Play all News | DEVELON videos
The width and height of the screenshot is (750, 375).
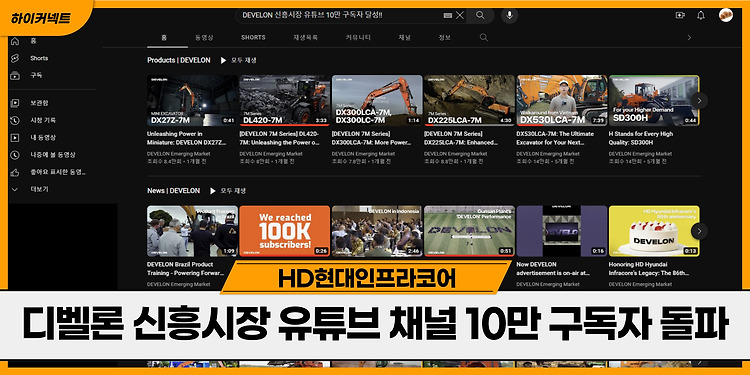228,191
